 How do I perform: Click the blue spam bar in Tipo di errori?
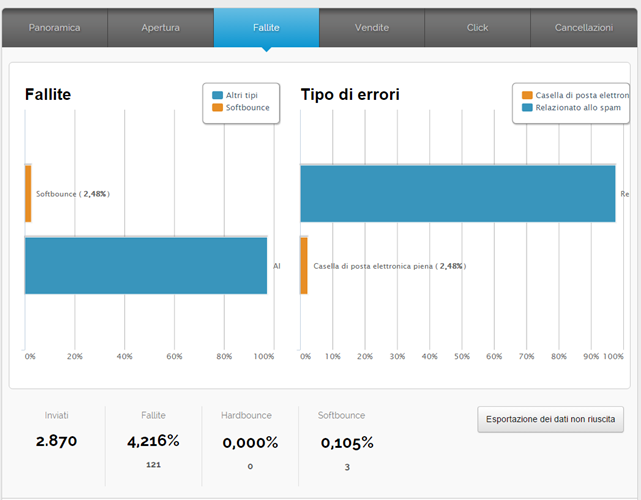point(458,194)
